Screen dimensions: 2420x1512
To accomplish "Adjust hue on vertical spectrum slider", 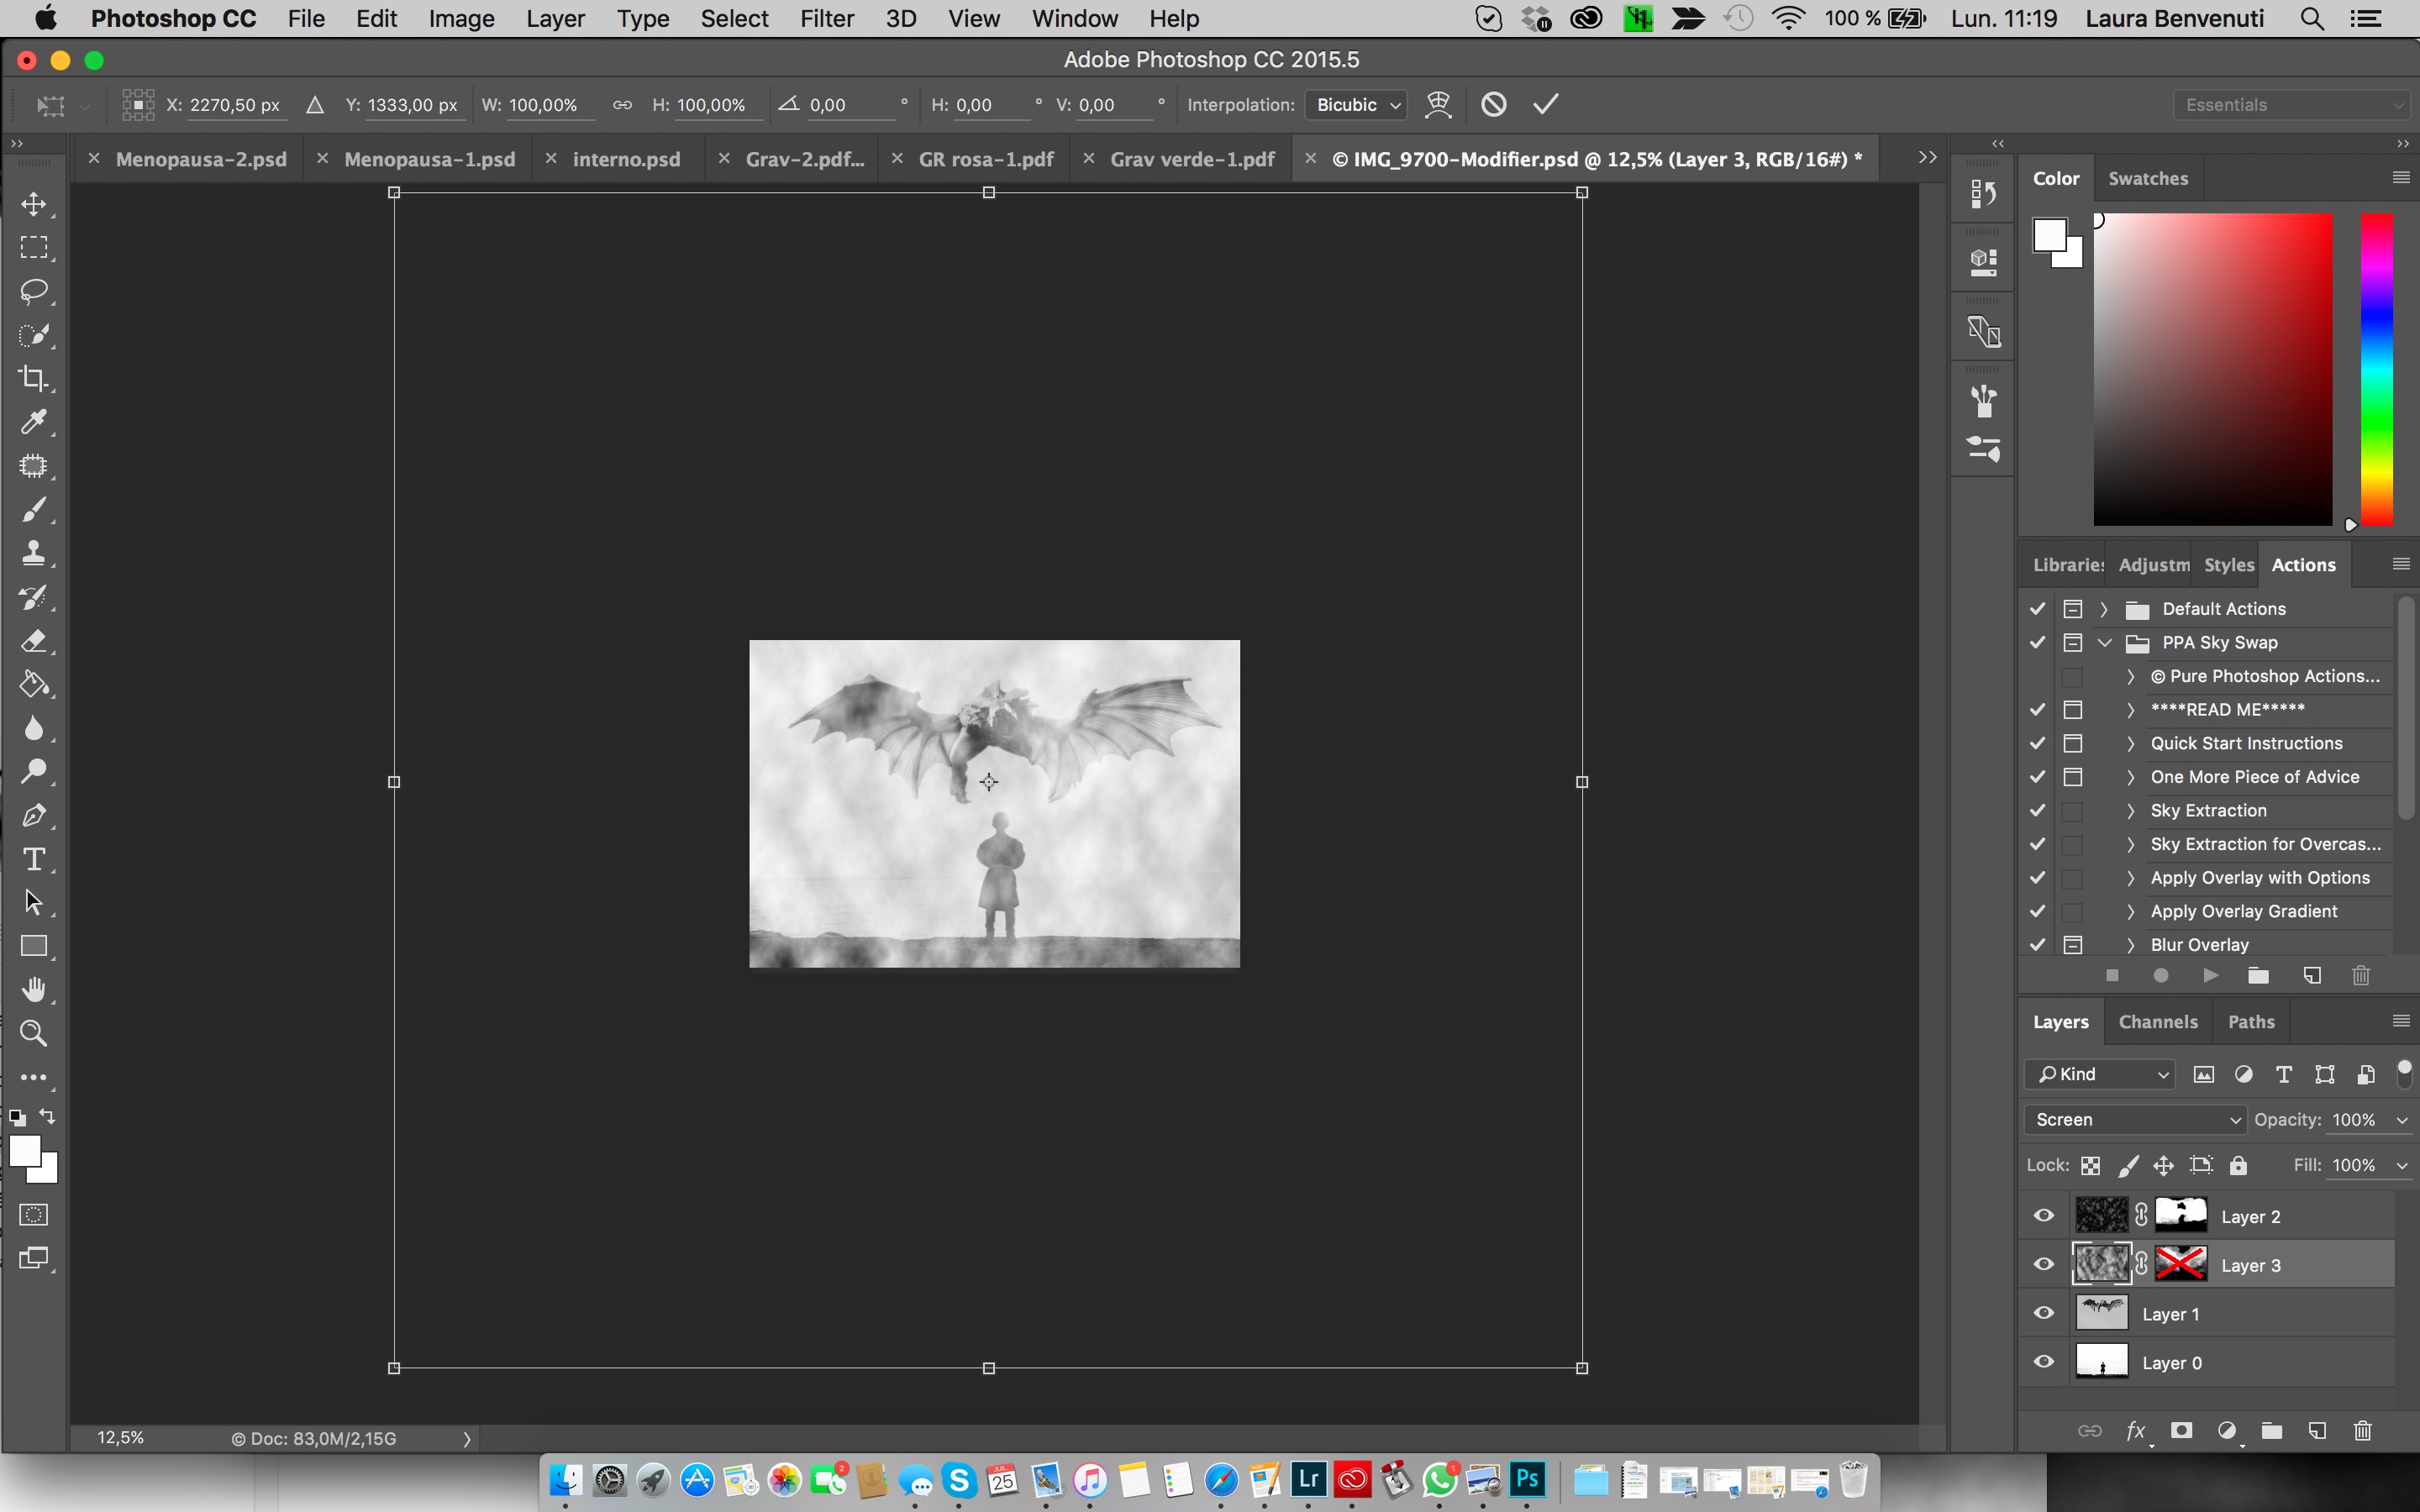I will [2377, 369].
